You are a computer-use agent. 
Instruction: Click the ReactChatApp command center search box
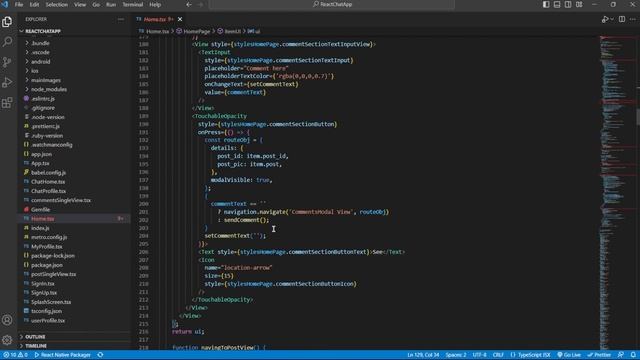[x=332, y=4]
